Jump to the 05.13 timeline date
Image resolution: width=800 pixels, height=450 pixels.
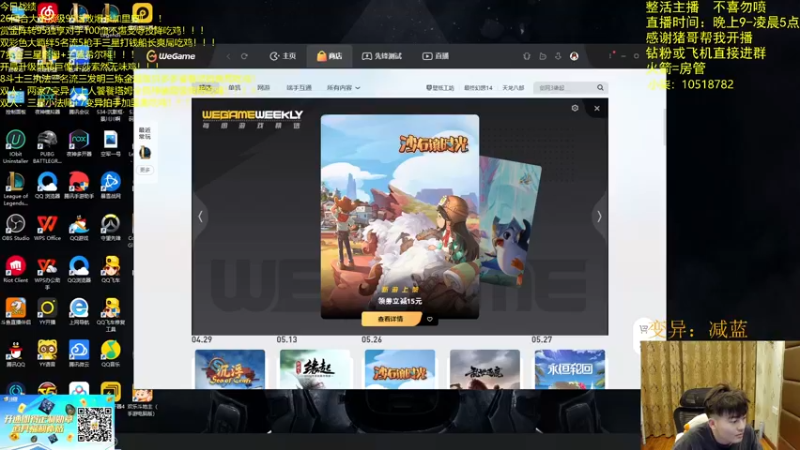287,339
